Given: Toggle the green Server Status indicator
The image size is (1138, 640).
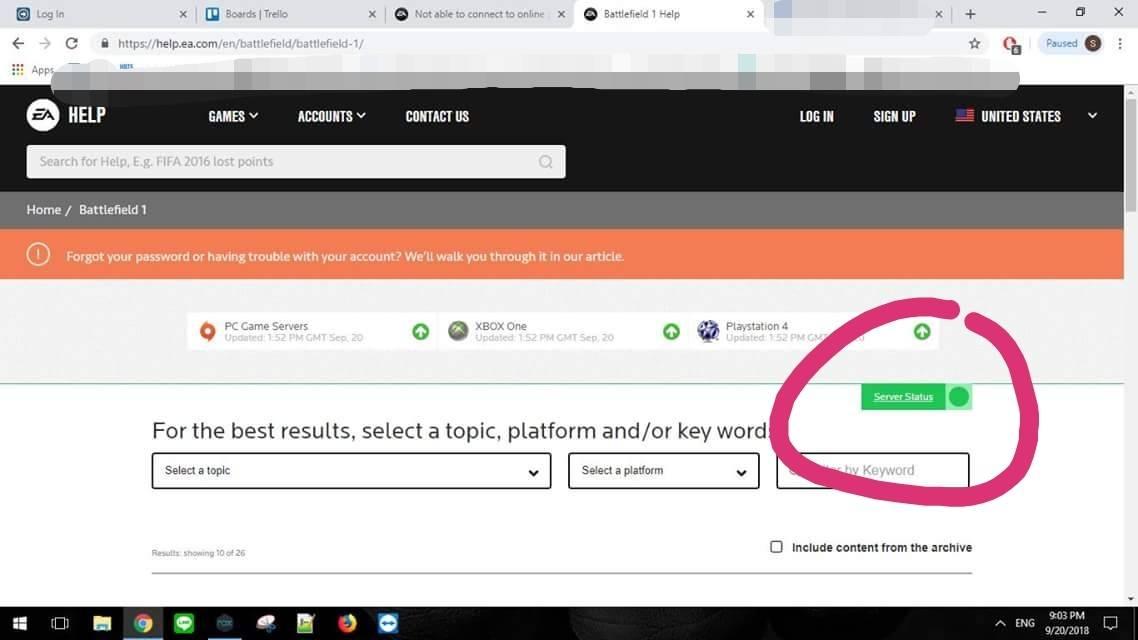Looking at the screenshot, I should coord(959,397).
